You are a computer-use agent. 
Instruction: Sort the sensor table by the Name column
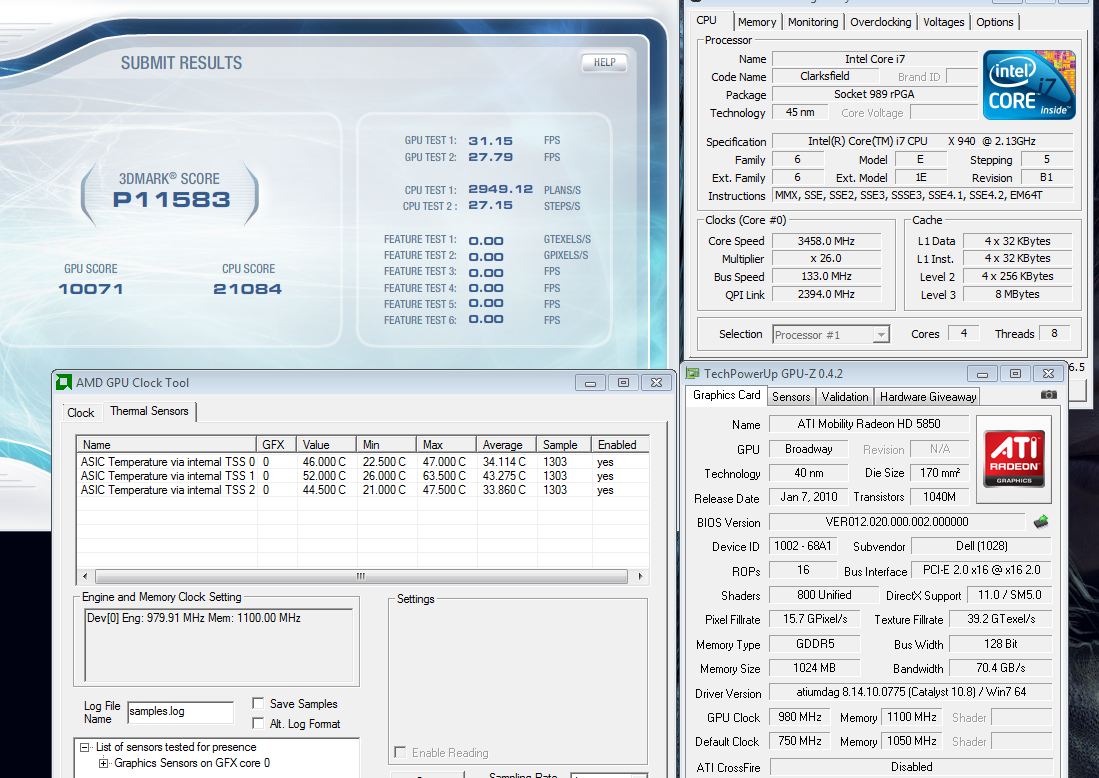[x=166, y=444]
